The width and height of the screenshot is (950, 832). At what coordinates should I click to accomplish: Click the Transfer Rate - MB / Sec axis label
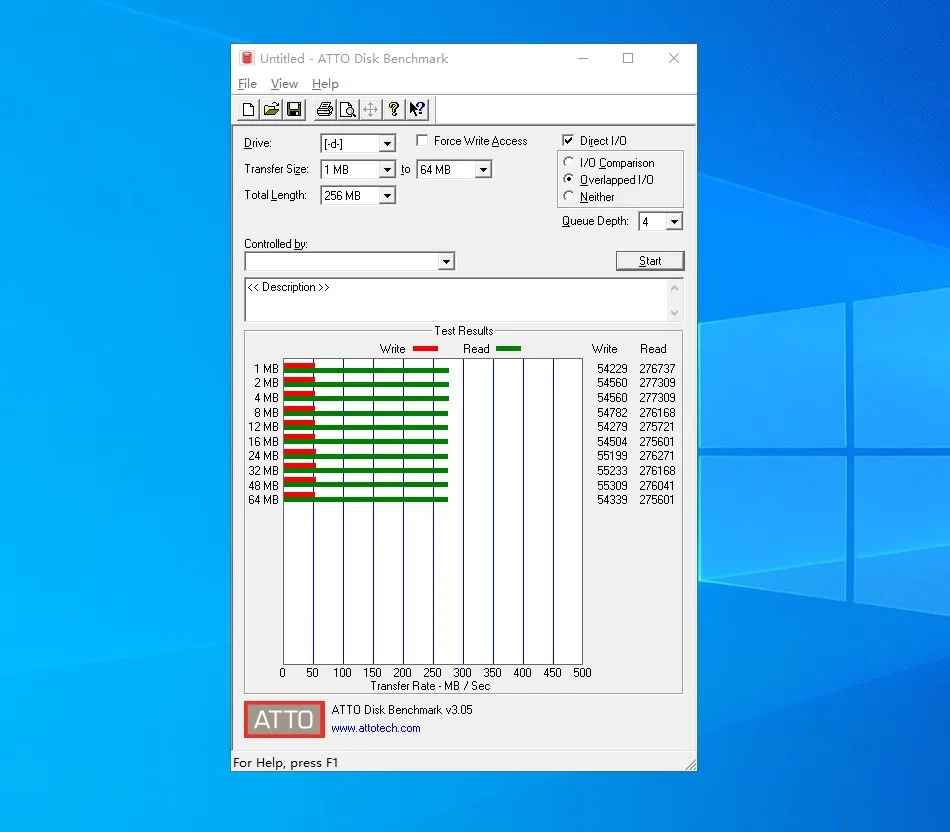tap(430, 686)
